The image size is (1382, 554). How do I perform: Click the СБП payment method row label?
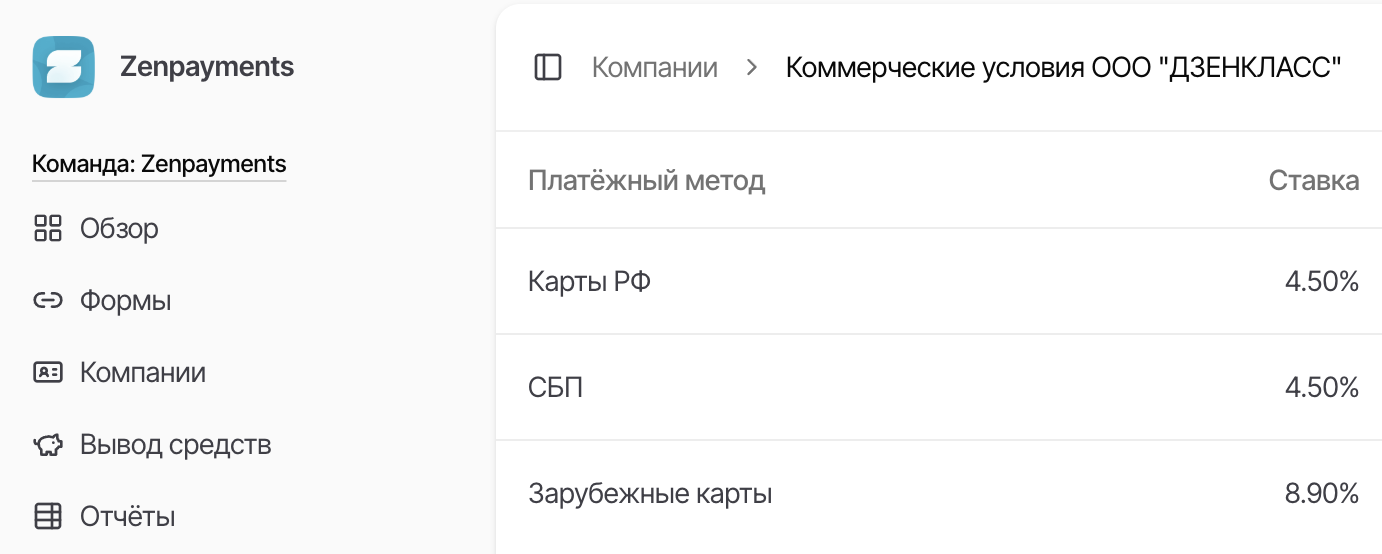tap(555, 387)
